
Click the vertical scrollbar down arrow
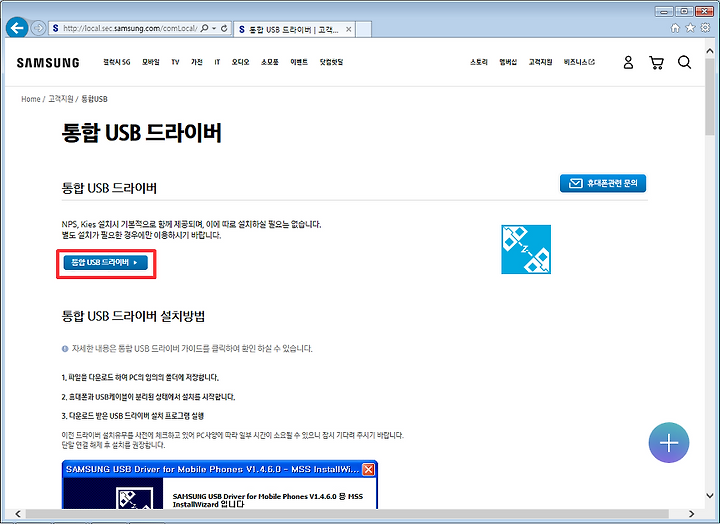[710, 496]
